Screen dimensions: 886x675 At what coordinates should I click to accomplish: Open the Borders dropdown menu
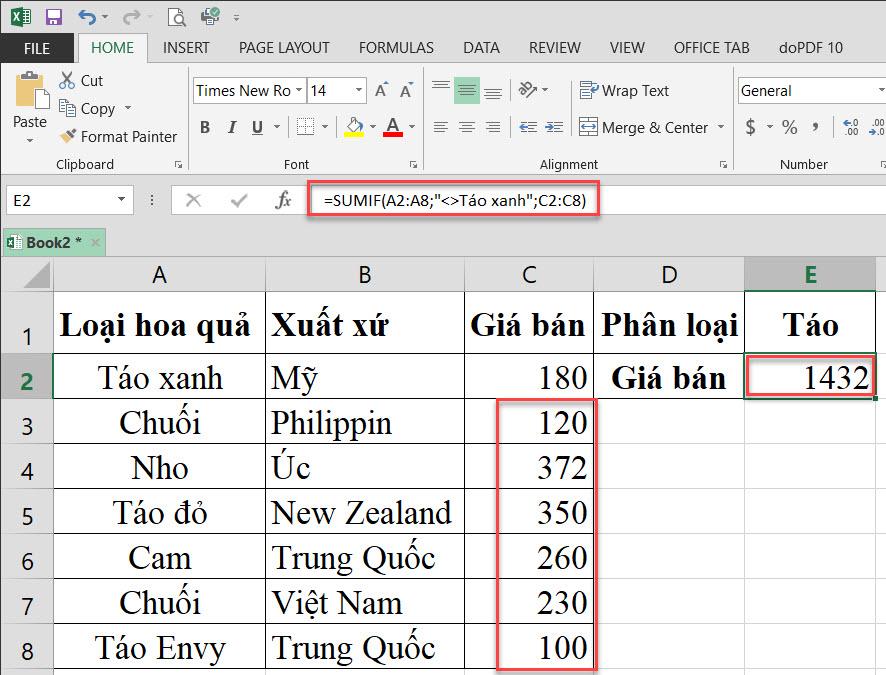tap(325, 125)
